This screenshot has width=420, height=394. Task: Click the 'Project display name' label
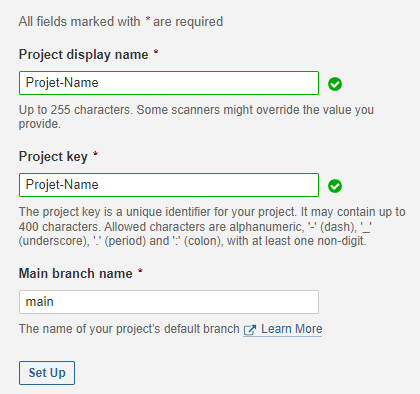83,55
